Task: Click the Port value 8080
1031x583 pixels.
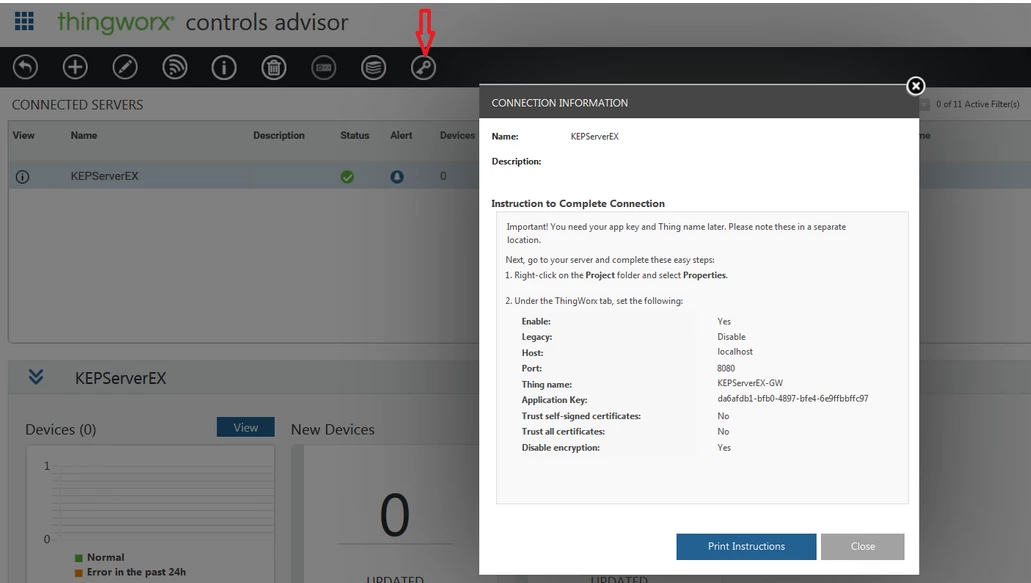Action: (x=726, y=368)
